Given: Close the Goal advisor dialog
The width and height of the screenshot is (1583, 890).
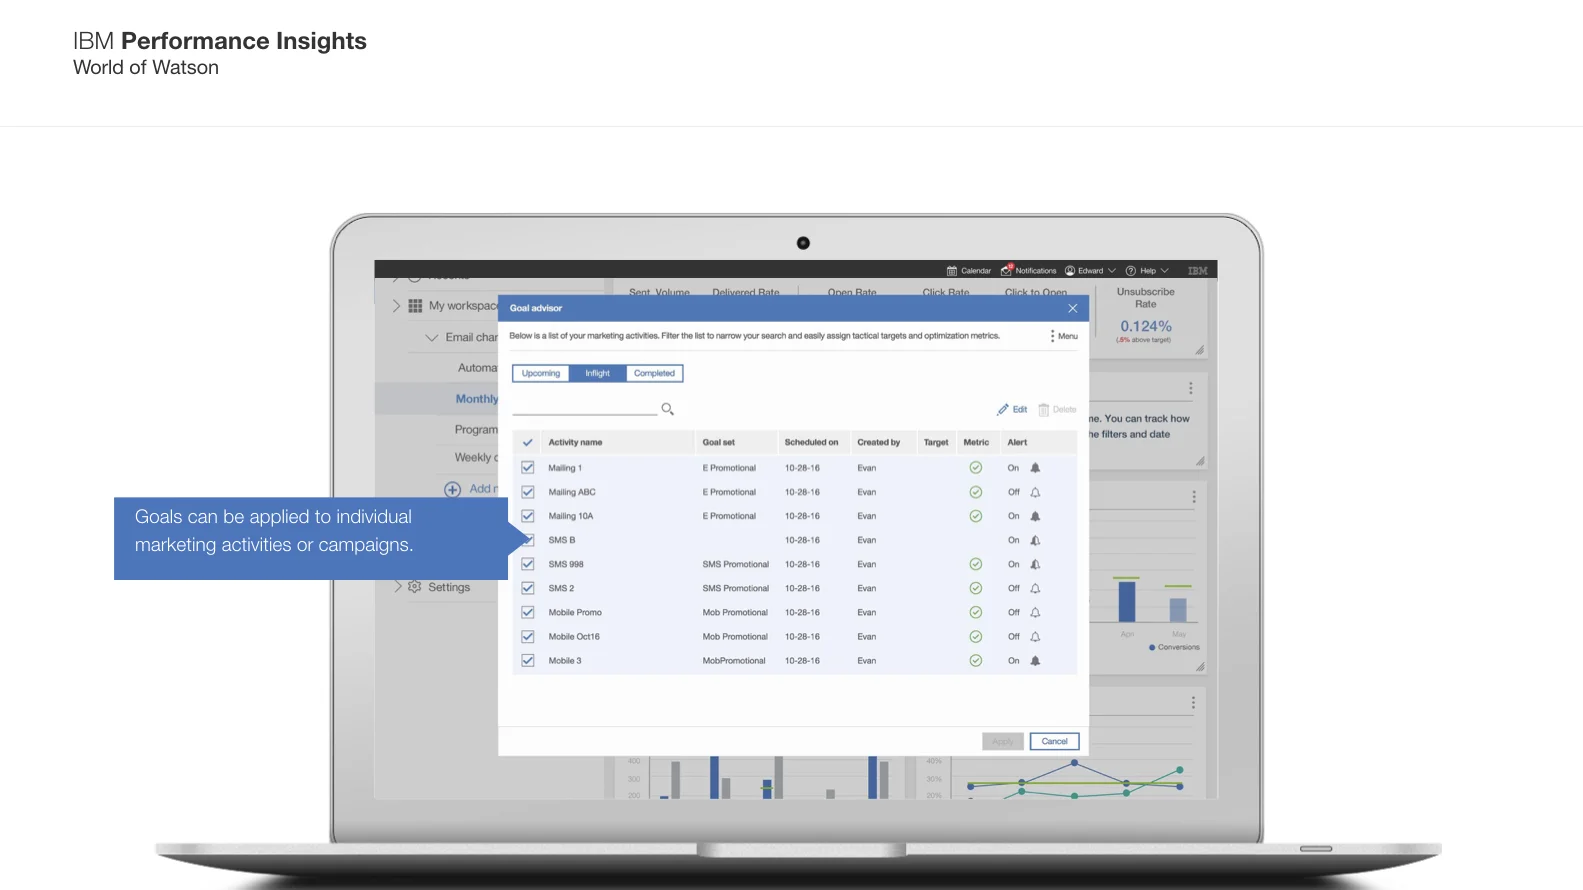Looking at the screenshot, I should 1073,308.
